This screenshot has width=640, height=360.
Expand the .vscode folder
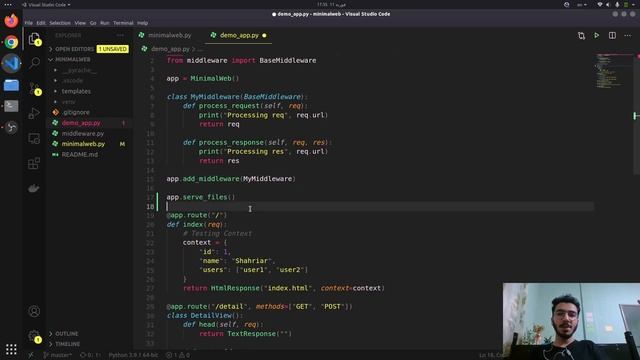(x=73, y=80)
